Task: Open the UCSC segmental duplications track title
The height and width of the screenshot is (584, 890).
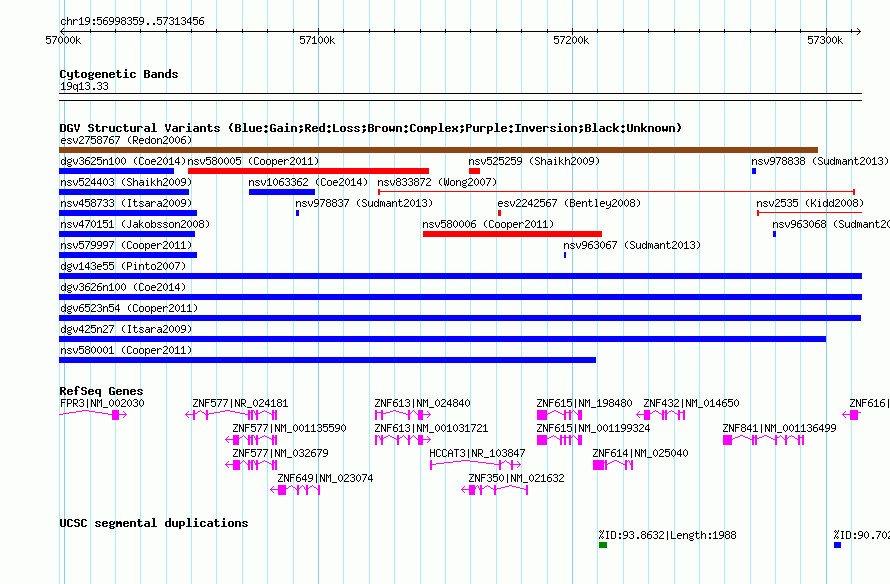Action: pos(154,523)
